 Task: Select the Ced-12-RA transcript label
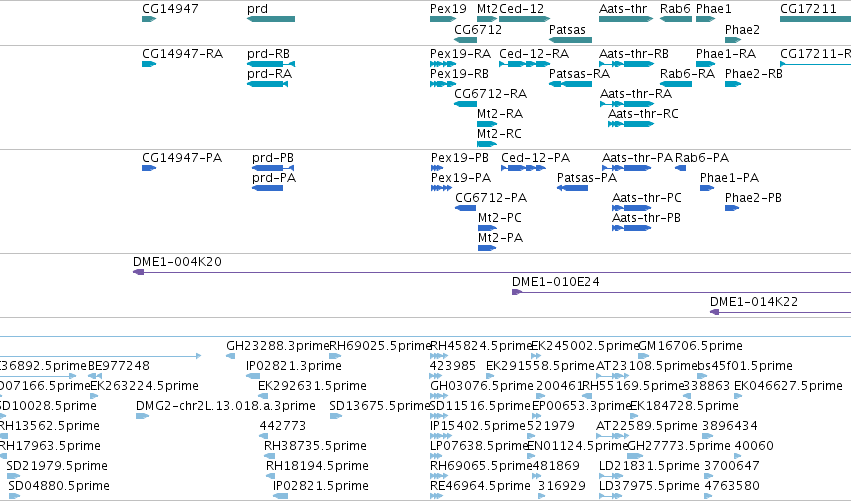coord(534,54)
